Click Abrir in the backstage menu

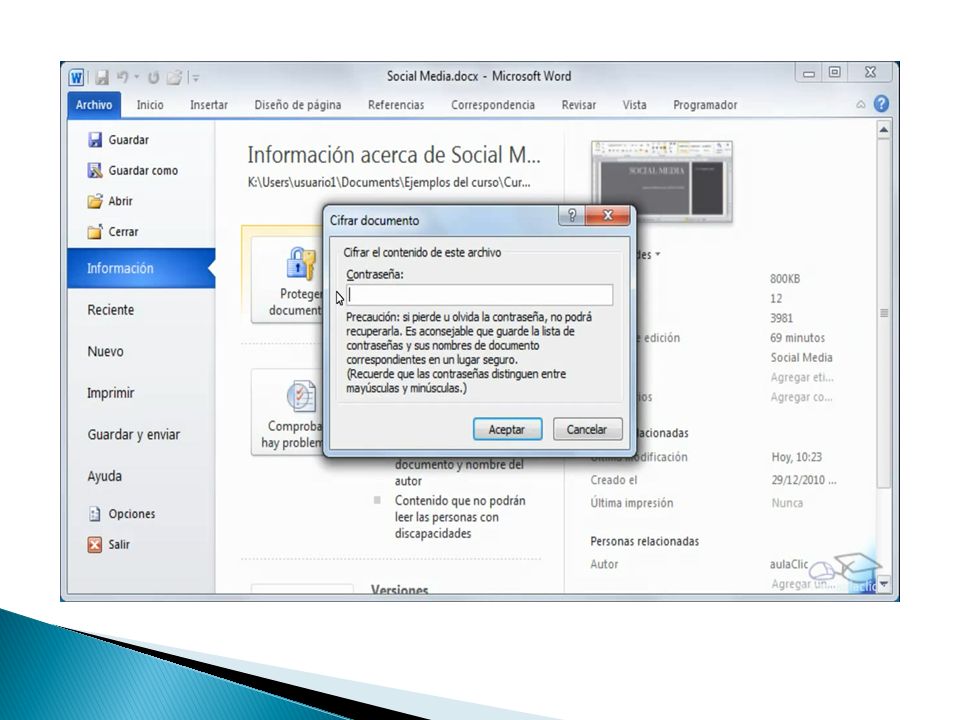(110, 201)
